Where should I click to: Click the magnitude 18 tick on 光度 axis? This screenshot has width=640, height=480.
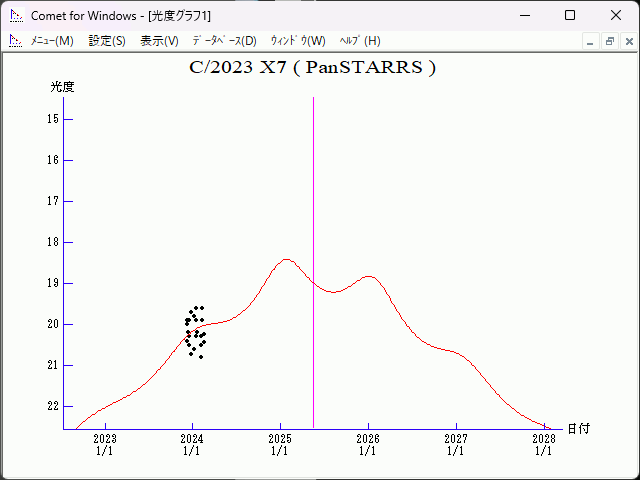(68, 242)
